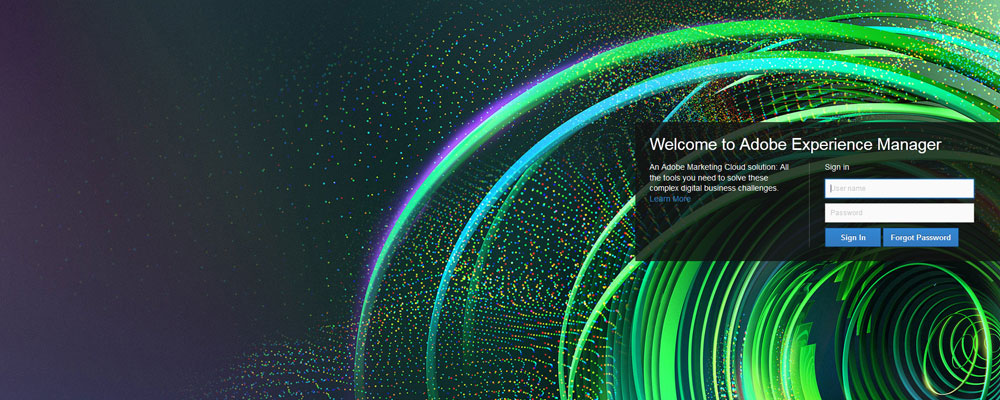Click the Sign In button
The height and width of the screenshot is (400, 1000).
pyautogui.click(x=853, y=237)
